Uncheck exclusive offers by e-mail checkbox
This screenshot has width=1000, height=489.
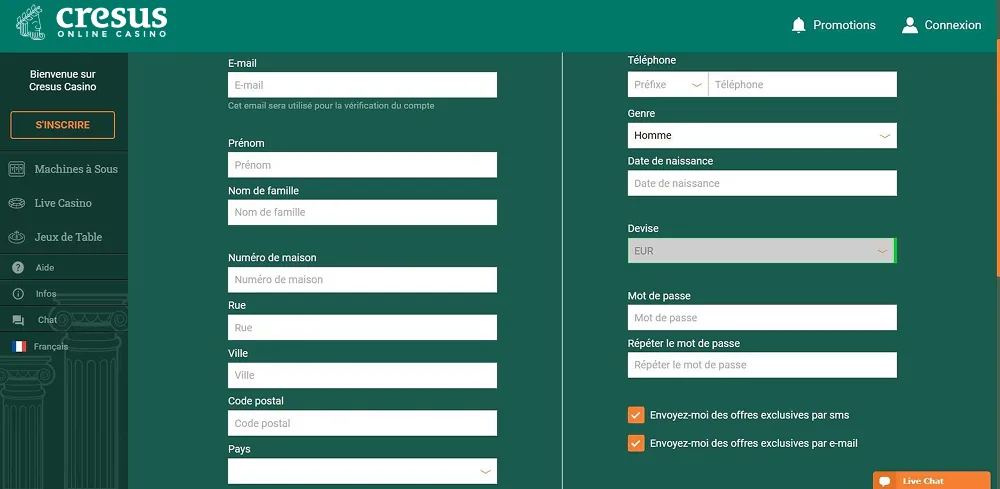(x=636, y=443)
